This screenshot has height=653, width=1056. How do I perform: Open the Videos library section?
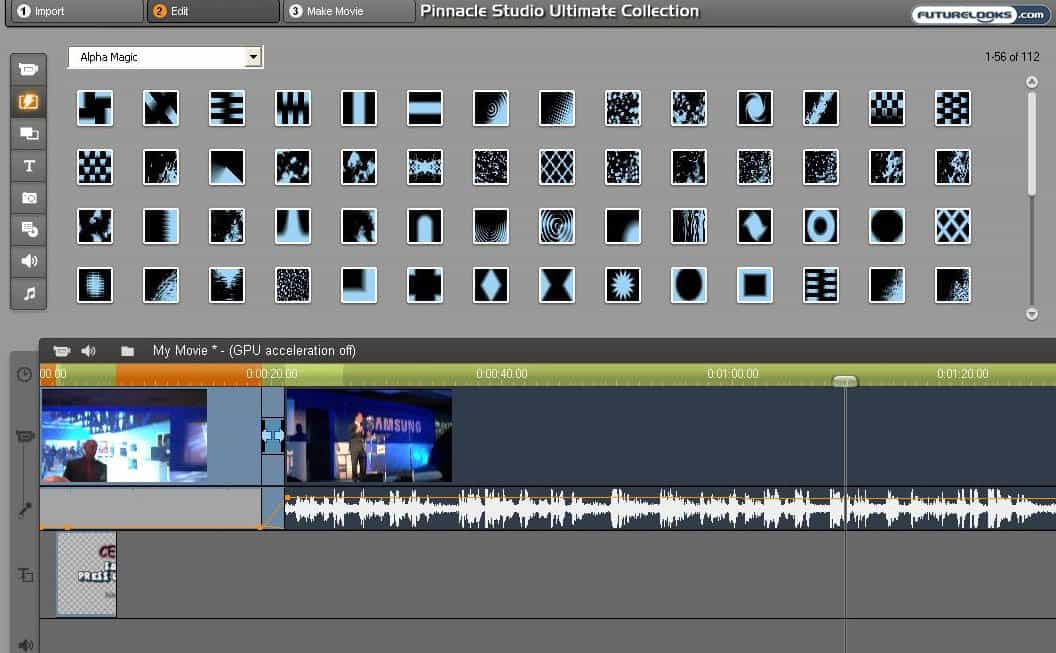click(x=28, y=68)
